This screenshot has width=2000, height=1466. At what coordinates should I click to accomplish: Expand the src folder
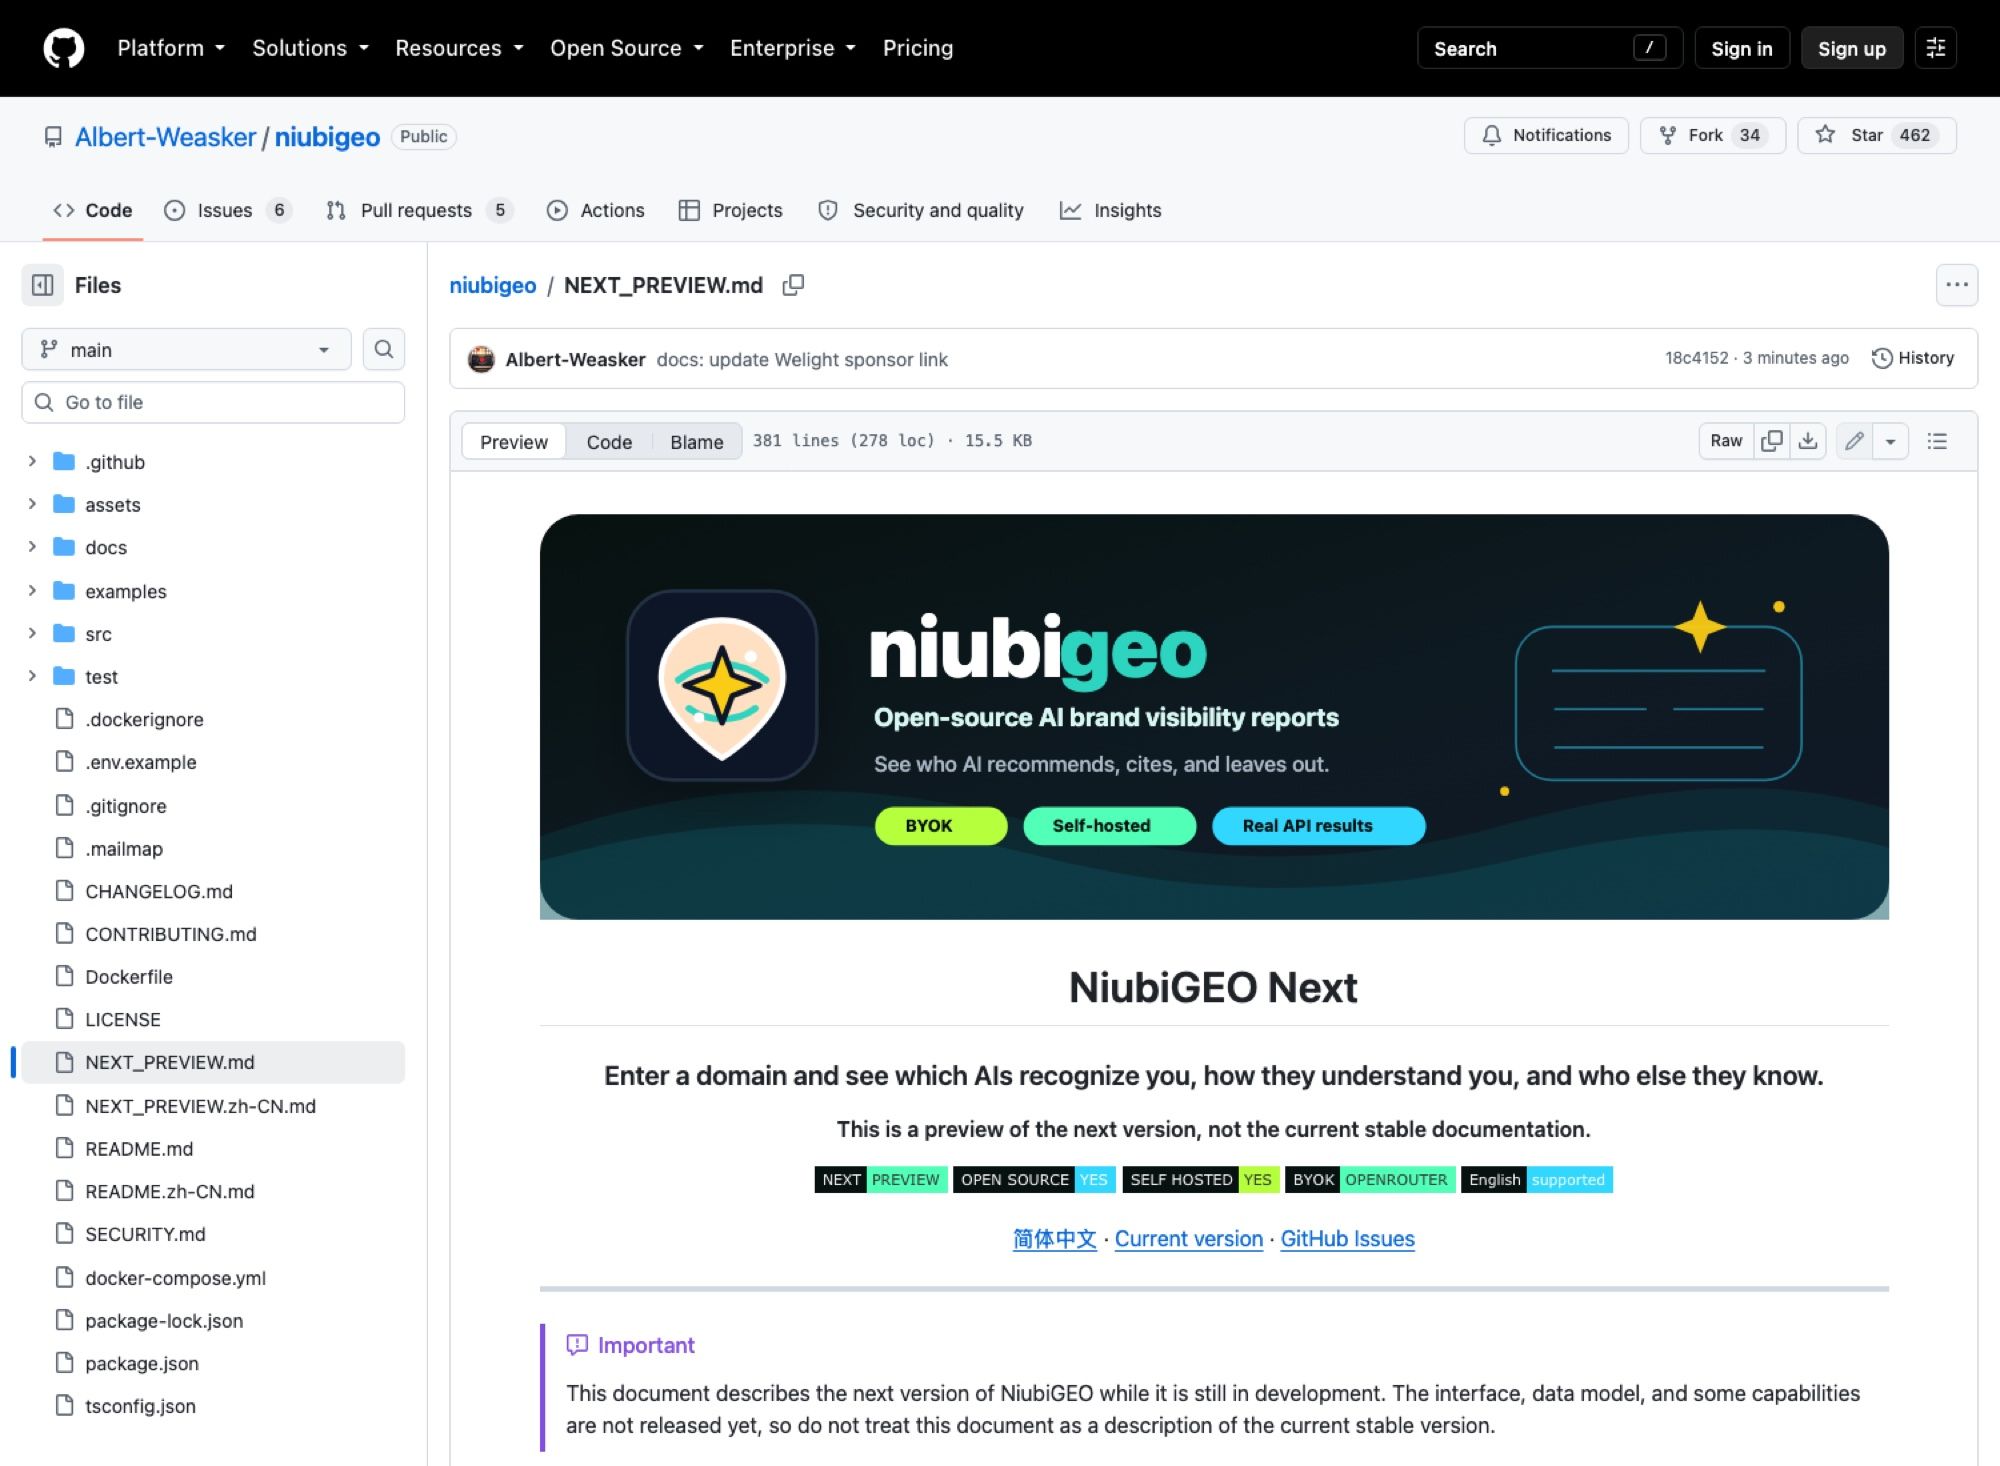(32, 633)
